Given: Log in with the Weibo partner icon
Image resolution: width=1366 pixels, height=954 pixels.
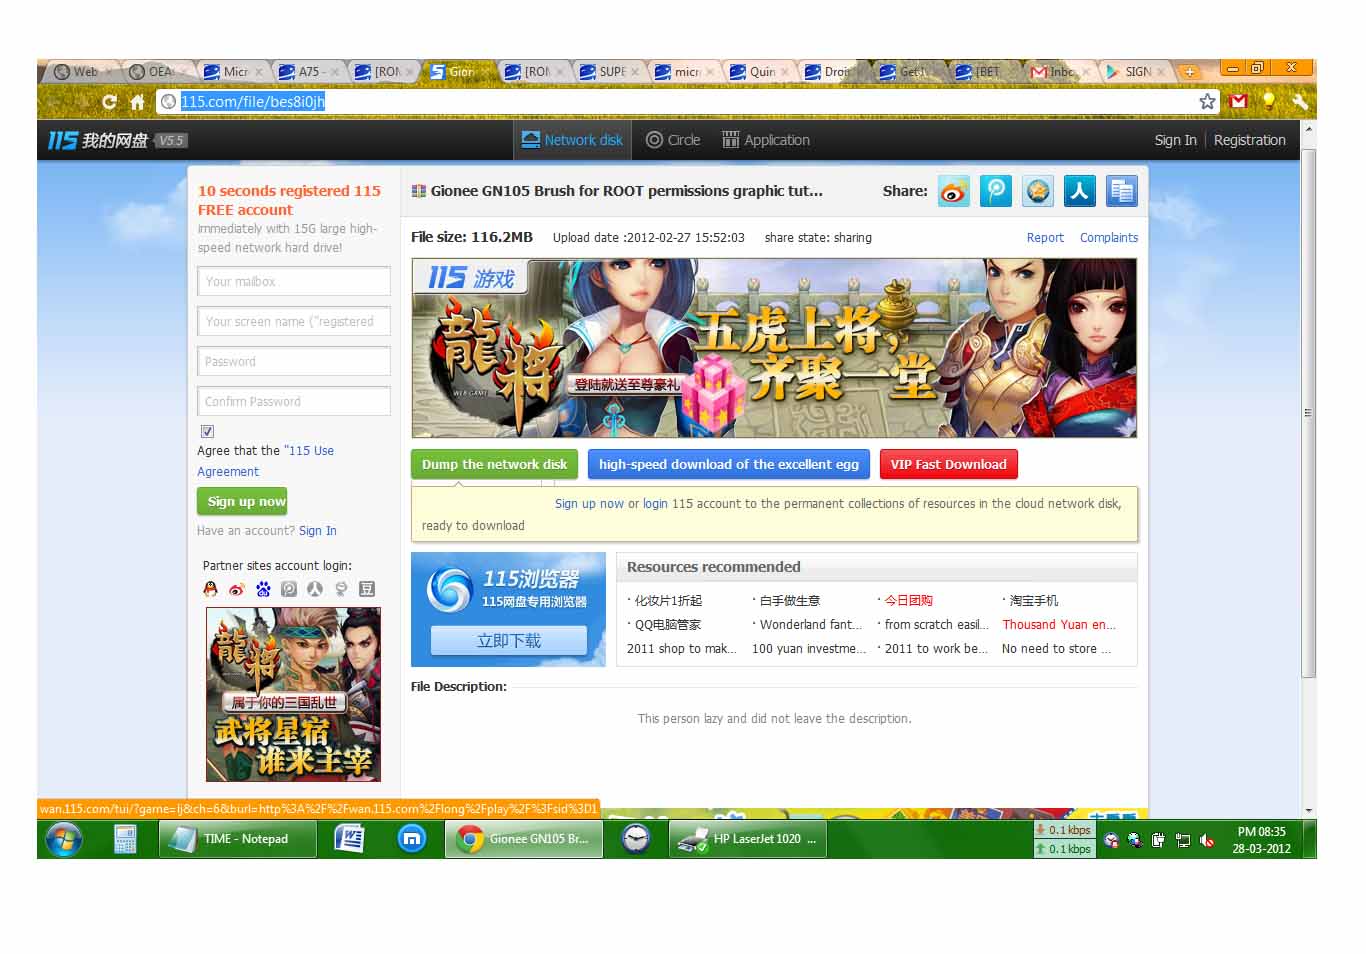Looking at the screenshot, I should pyautogui.click(x=236, y=589).
